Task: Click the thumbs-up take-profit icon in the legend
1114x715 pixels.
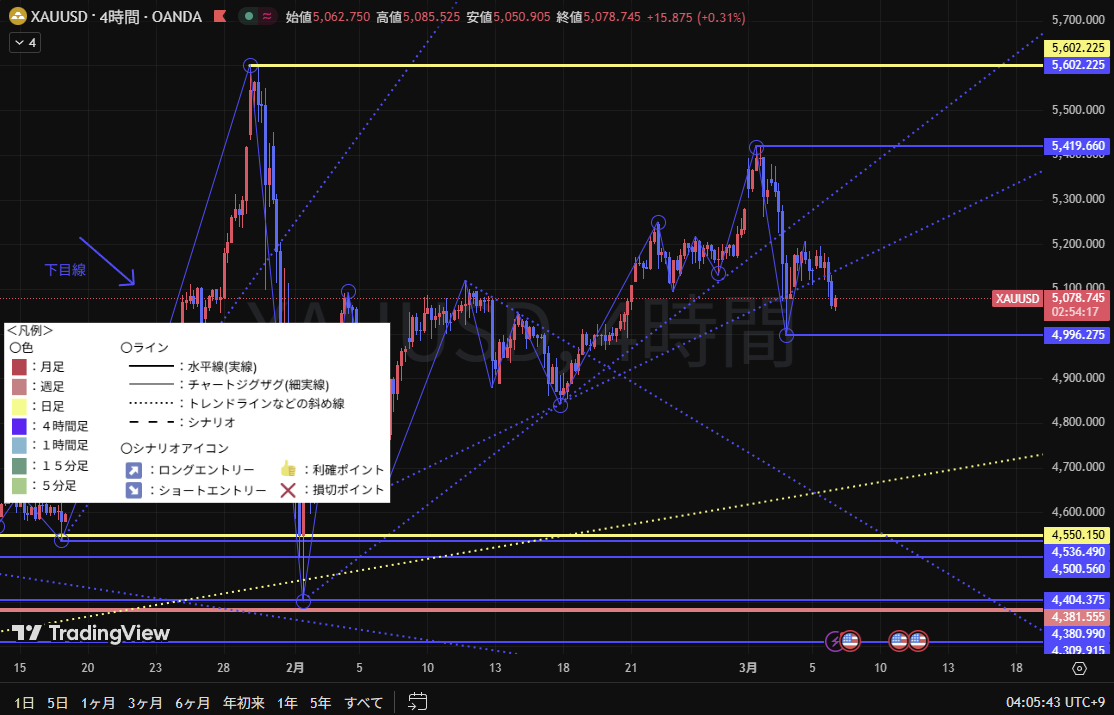Action: pyautogui.click(x=289, y=469)
